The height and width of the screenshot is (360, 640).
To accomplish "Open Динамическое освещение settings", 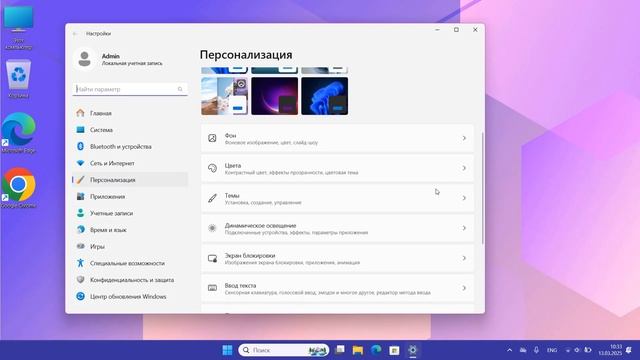I will (x=338, y=228).
